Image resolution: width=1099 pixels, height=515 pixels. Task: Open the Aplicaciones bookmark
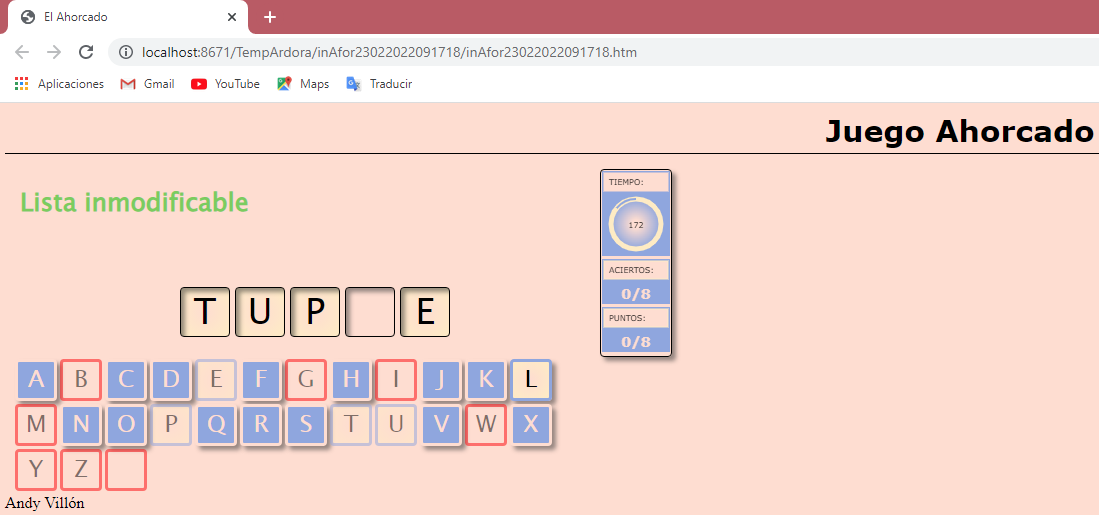click(59, 84)
